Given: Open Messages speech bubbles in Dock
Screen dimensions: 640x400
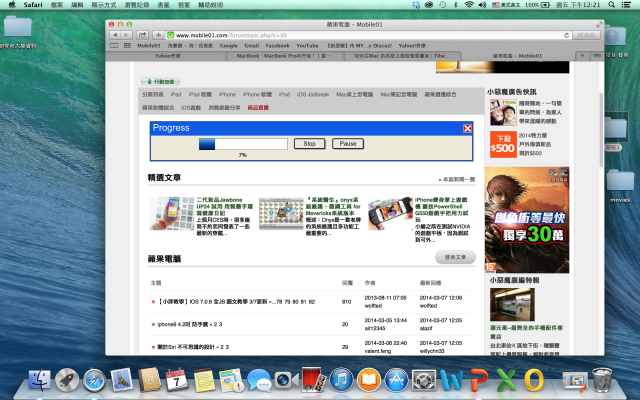Looking at the screenshot, I should [259, 380].
